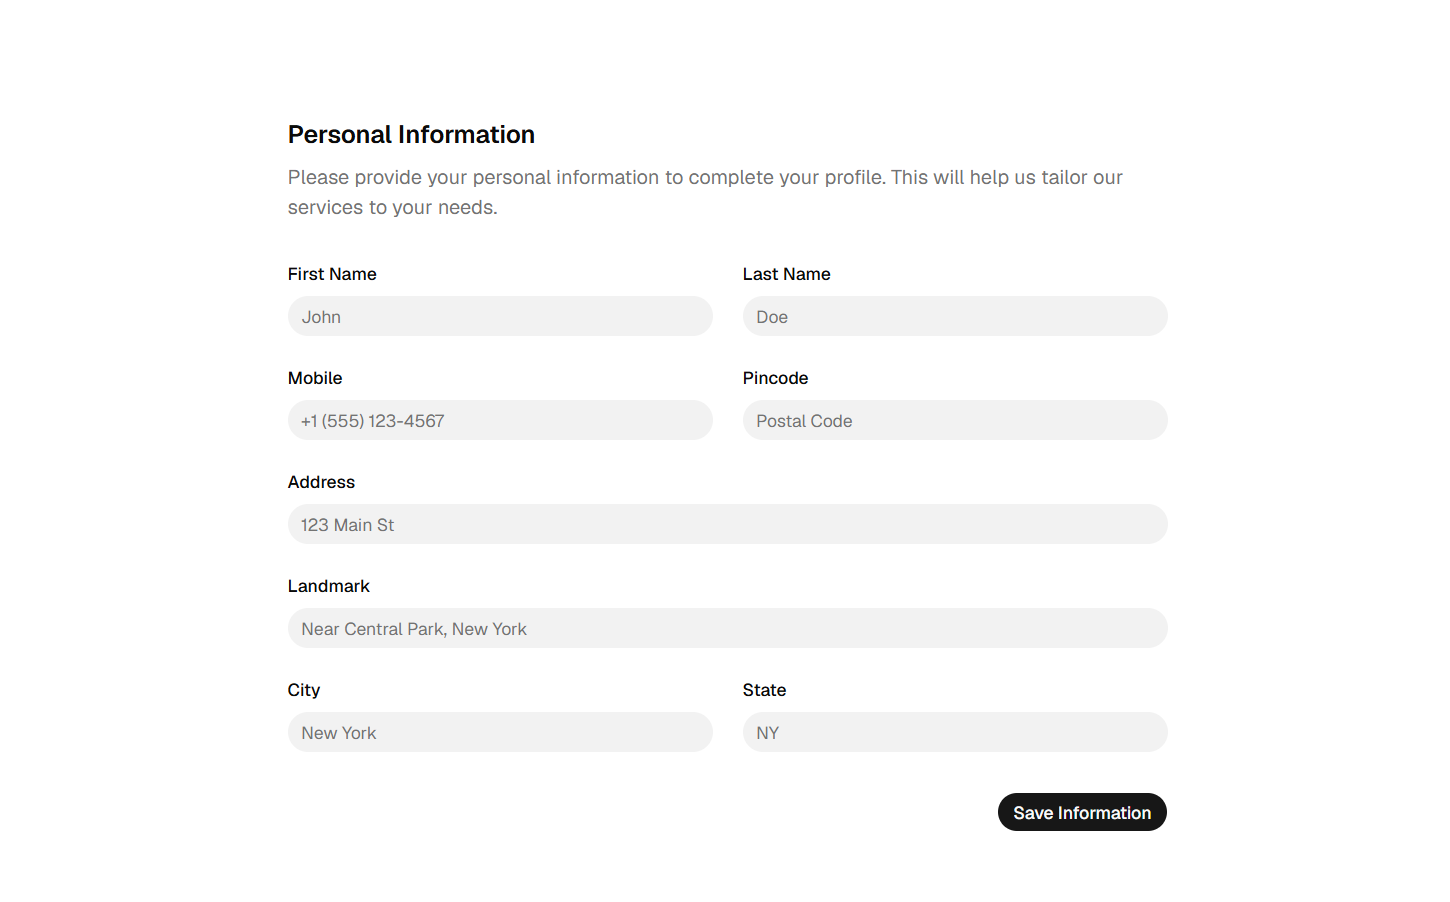Select the City field showing New York
This screenshot has height=902, width=1450.
point(500,732)
